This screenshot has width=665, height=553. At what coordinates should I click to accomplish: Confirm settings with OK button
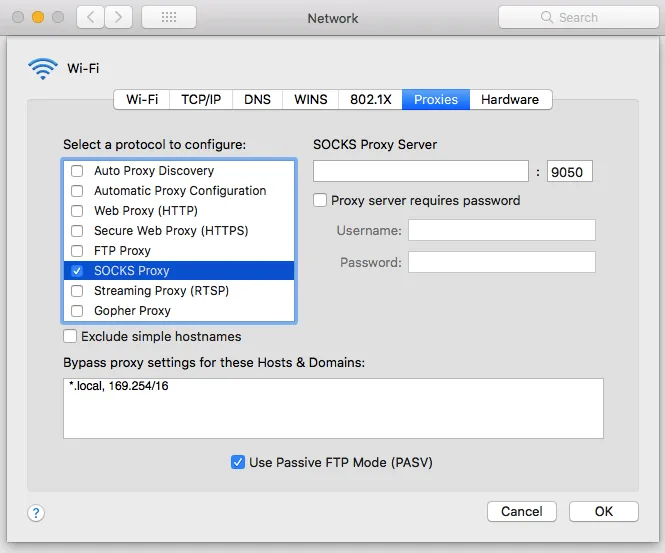604,511
